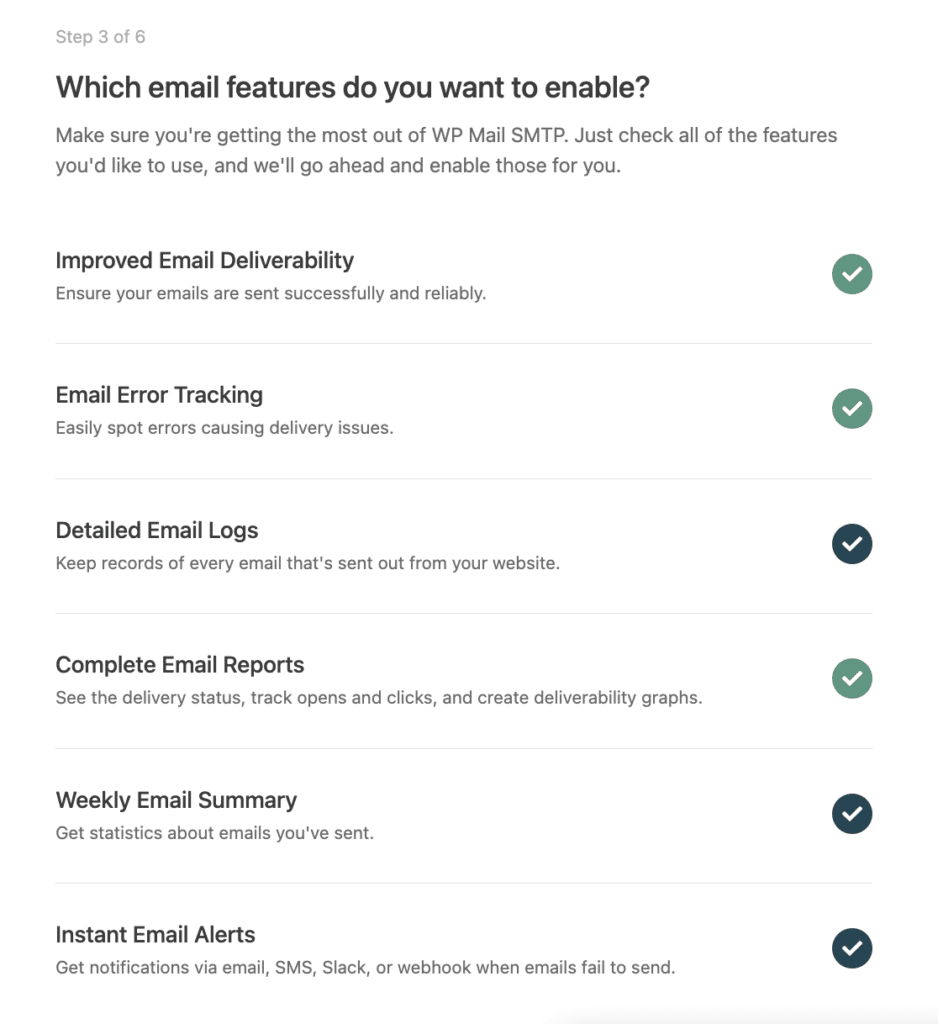This screenshot has width=938, height=1024.
Task: Select the Email Error Tracking label
Action: click(159, 395)
